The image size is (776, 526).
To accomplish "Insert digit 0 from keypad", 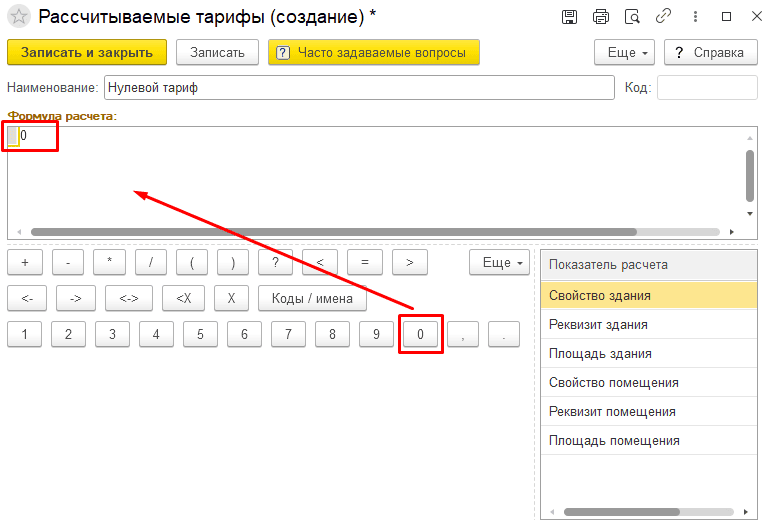I will pos(420,335).
